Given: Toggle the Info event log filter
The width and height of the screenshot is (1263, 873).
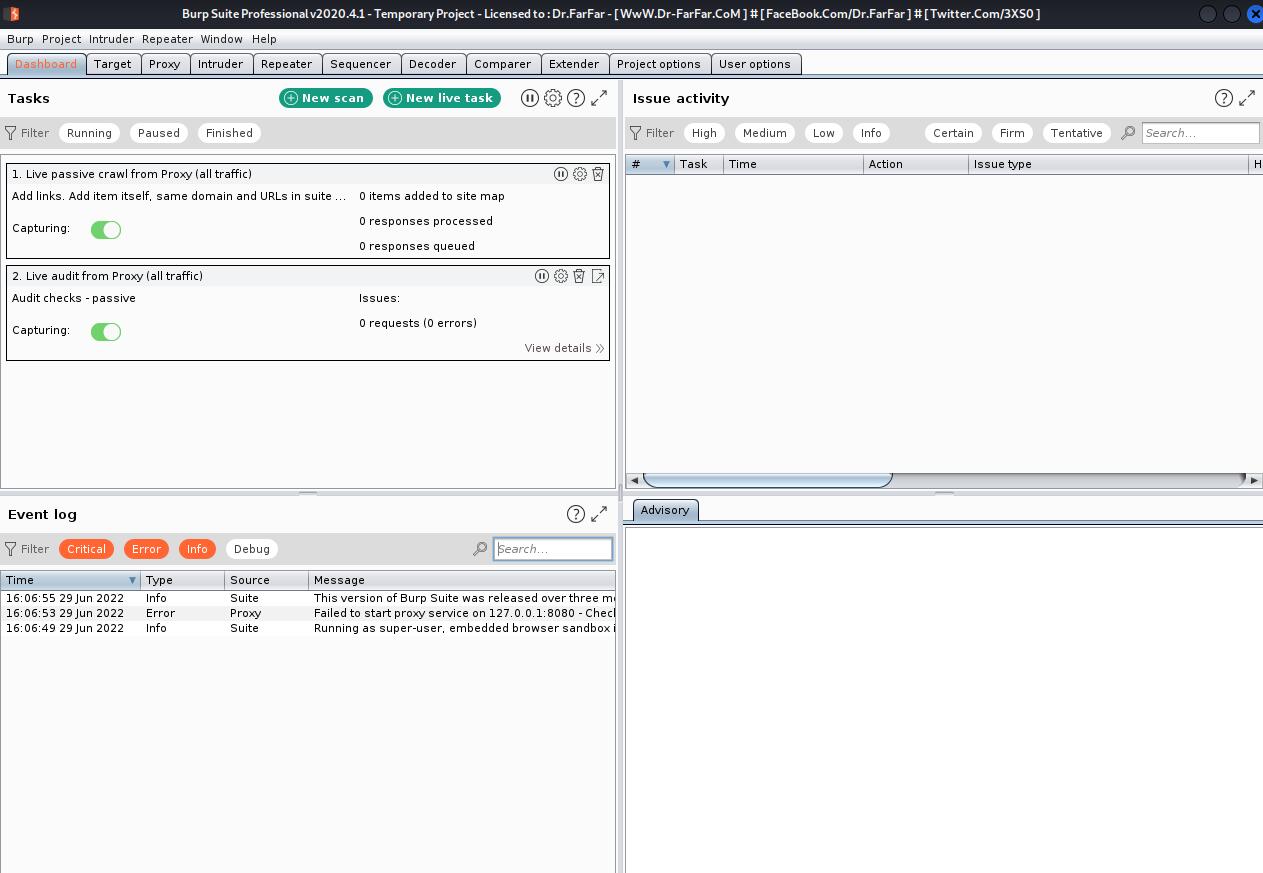Looking at the screenshot, I should coord(197,549).
